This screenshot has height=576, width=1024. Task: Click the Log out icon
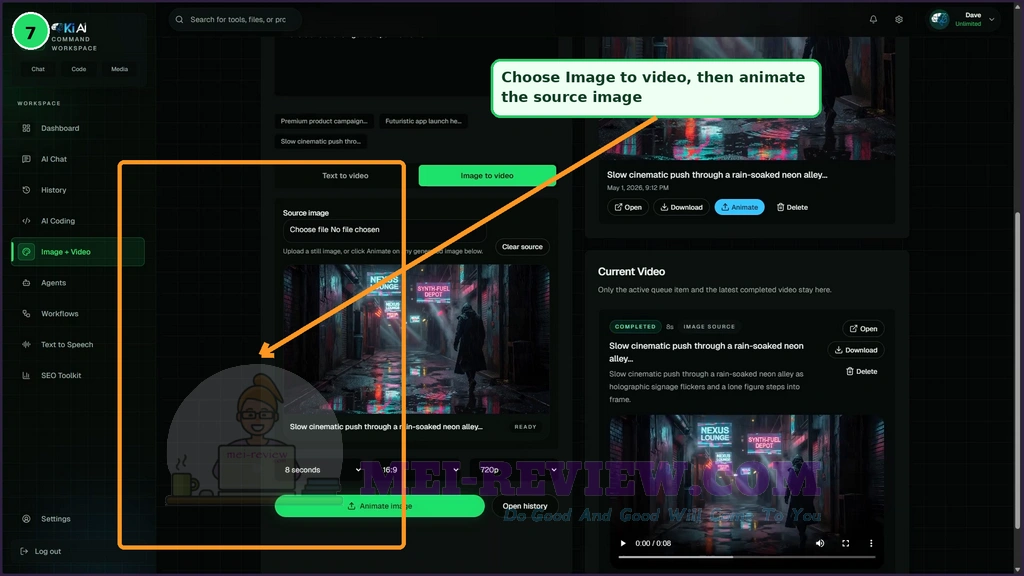click(24, 551)
